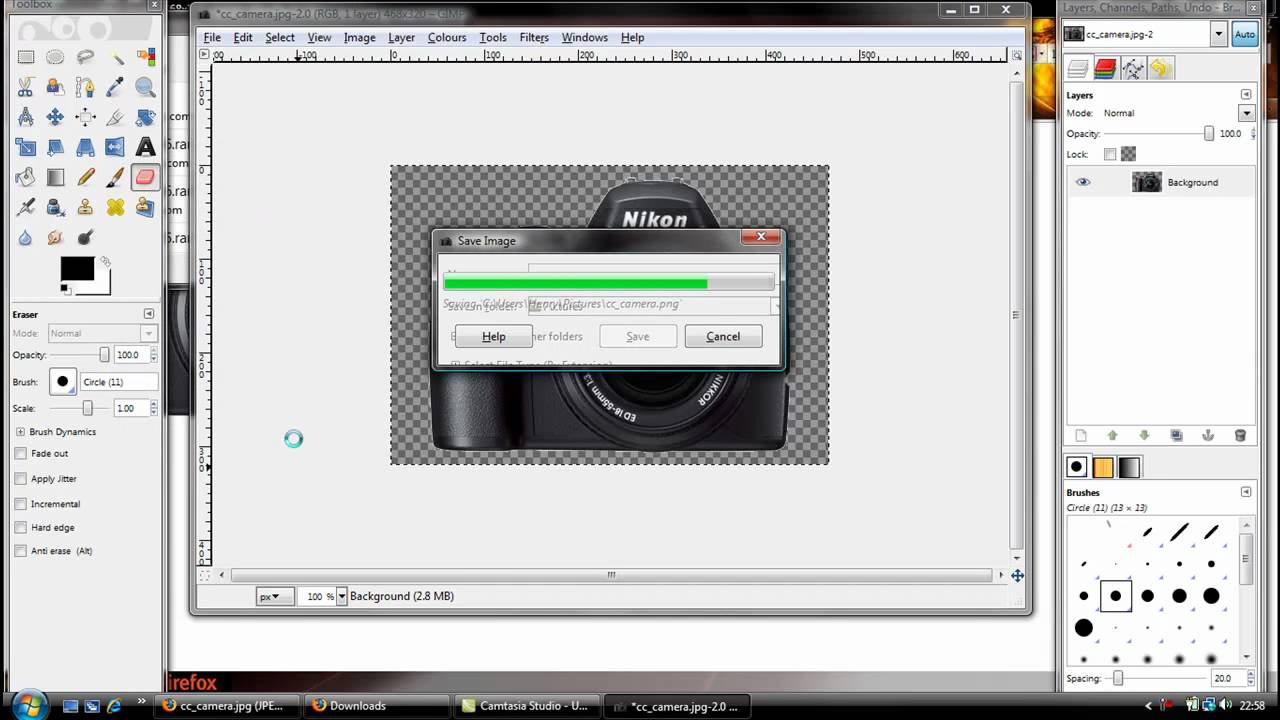Select the Smudge tool
This screenshot has width=1280, height=720.
pyautogui.click(x=55, y=237)
